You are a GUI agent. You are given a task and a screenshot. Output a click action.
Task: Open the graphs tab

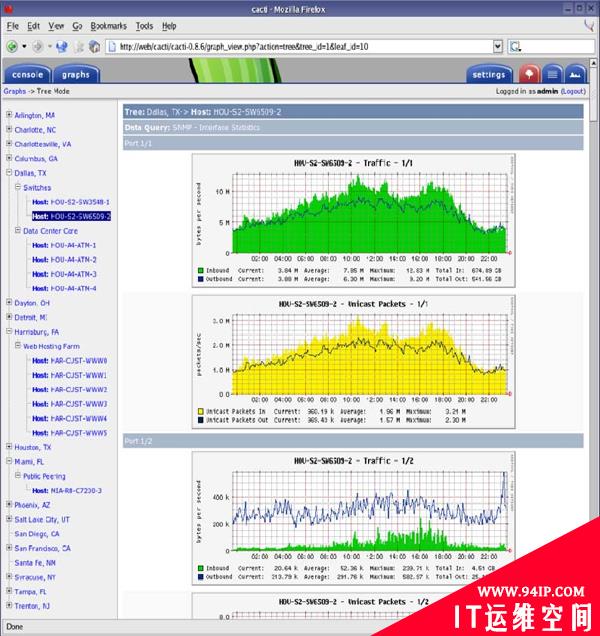pyautogui.click(x=76, y=75)
